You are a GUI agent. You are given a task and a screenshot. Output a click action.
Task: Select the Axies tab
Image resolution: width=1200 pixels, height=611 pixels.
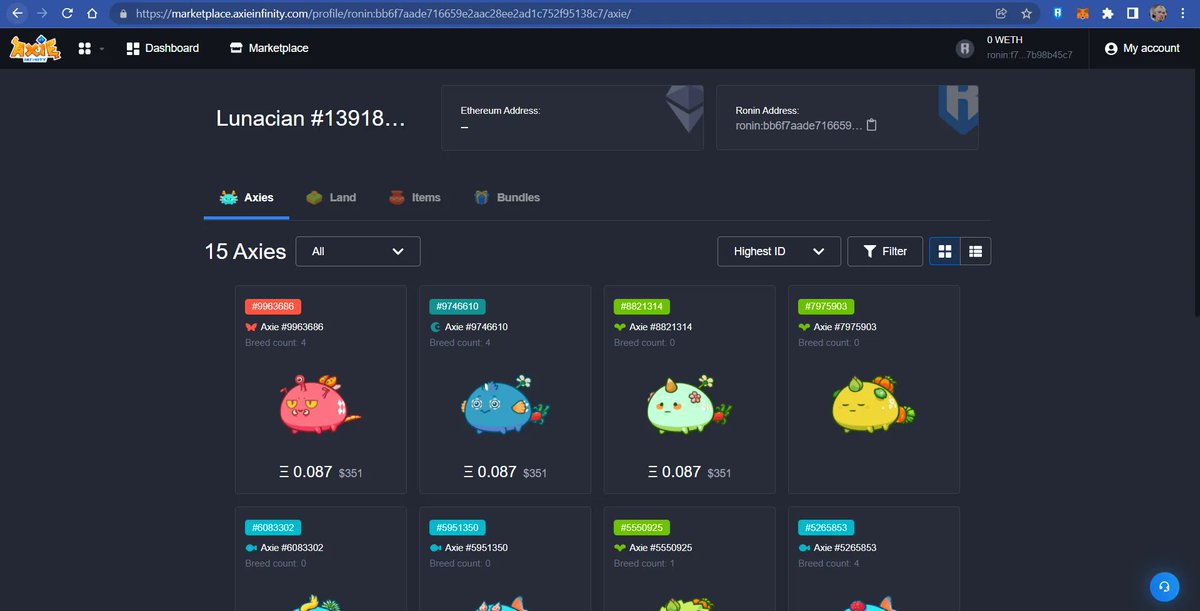(x=247, y=197)
